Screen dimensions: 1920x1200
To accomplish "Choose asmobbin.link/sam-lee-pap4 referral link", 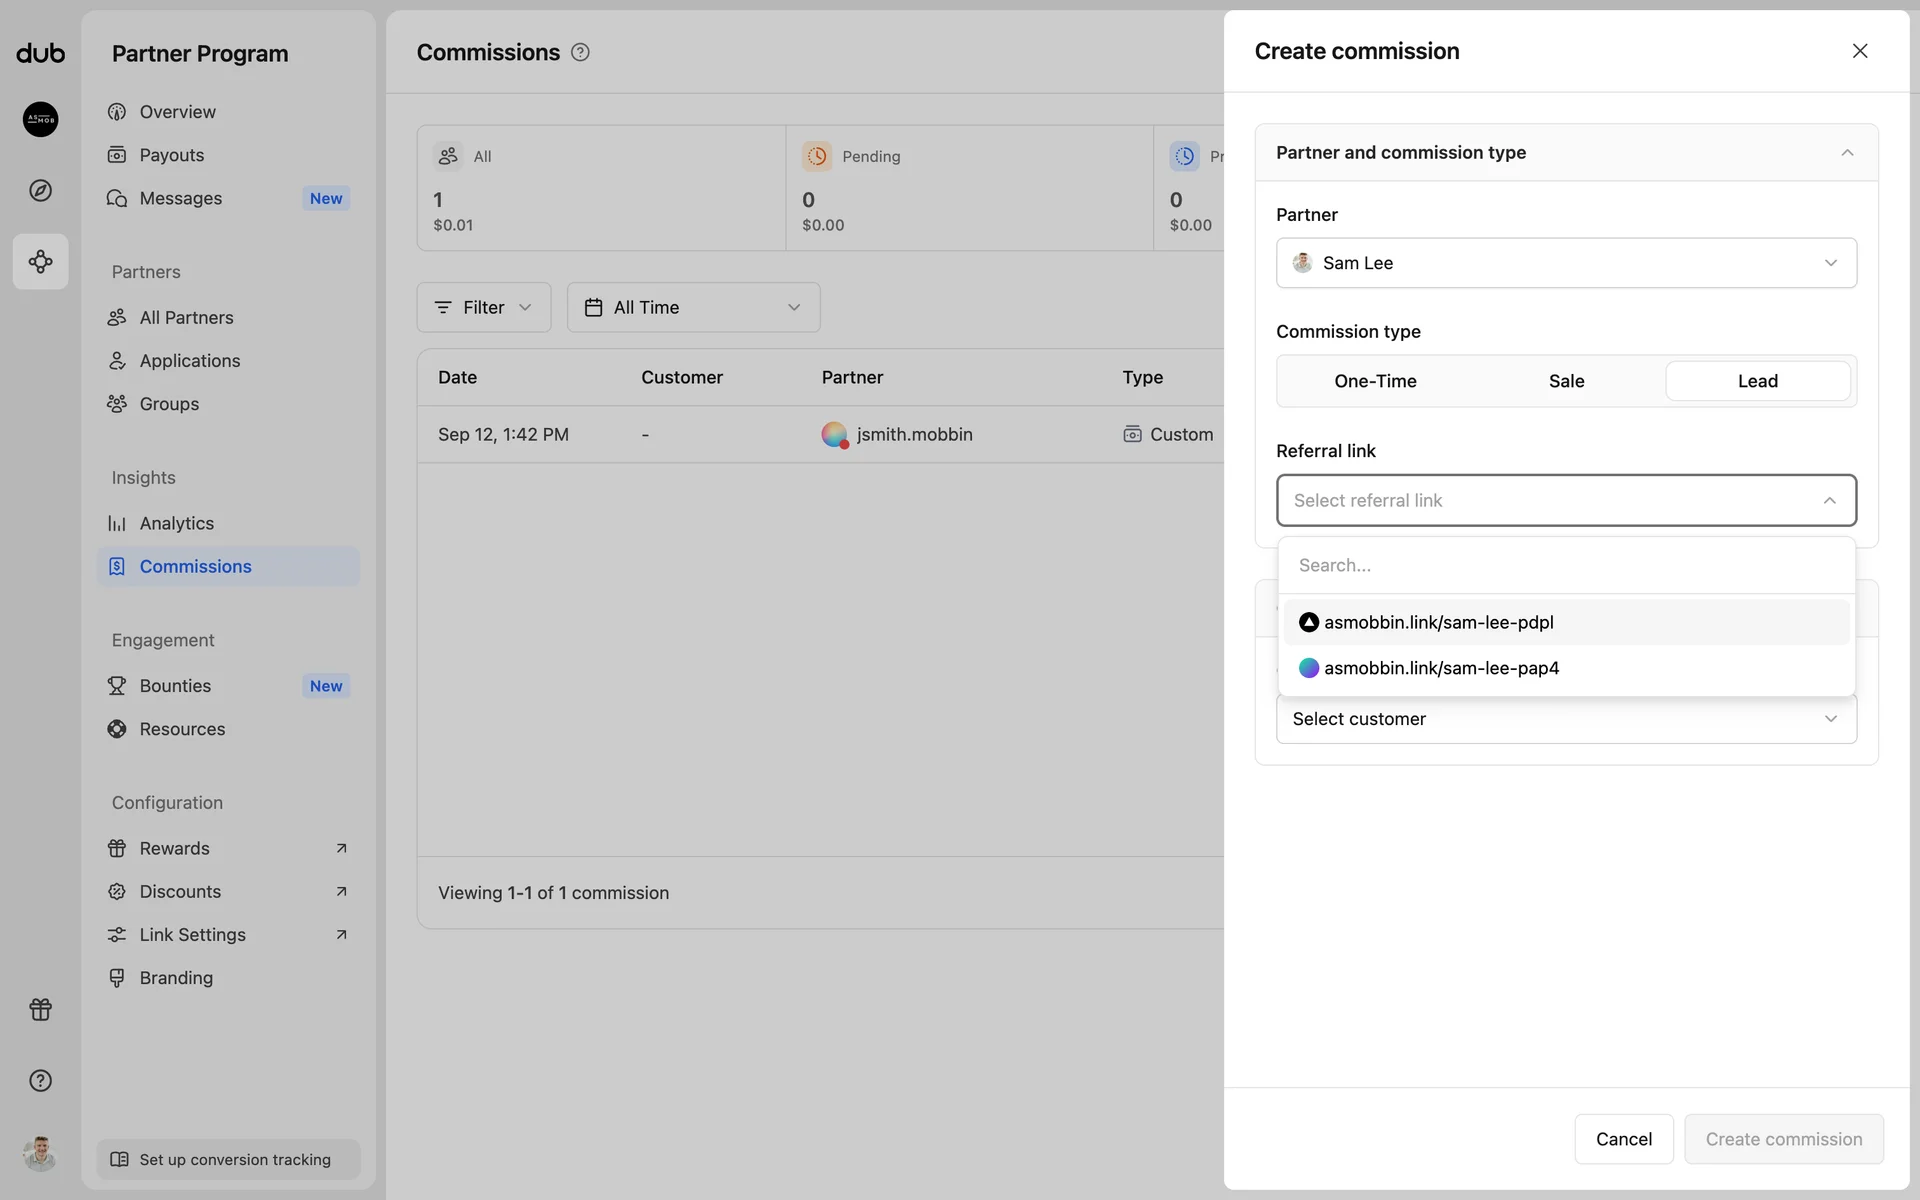I will pos(1441,668).
